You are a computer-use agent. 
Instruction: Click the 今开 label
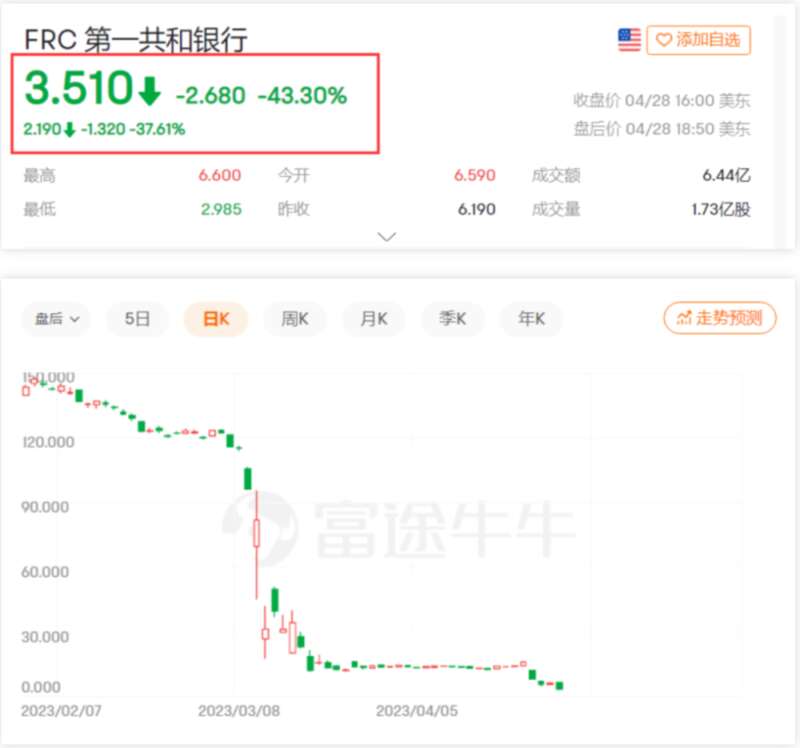(x=294, y=176)
